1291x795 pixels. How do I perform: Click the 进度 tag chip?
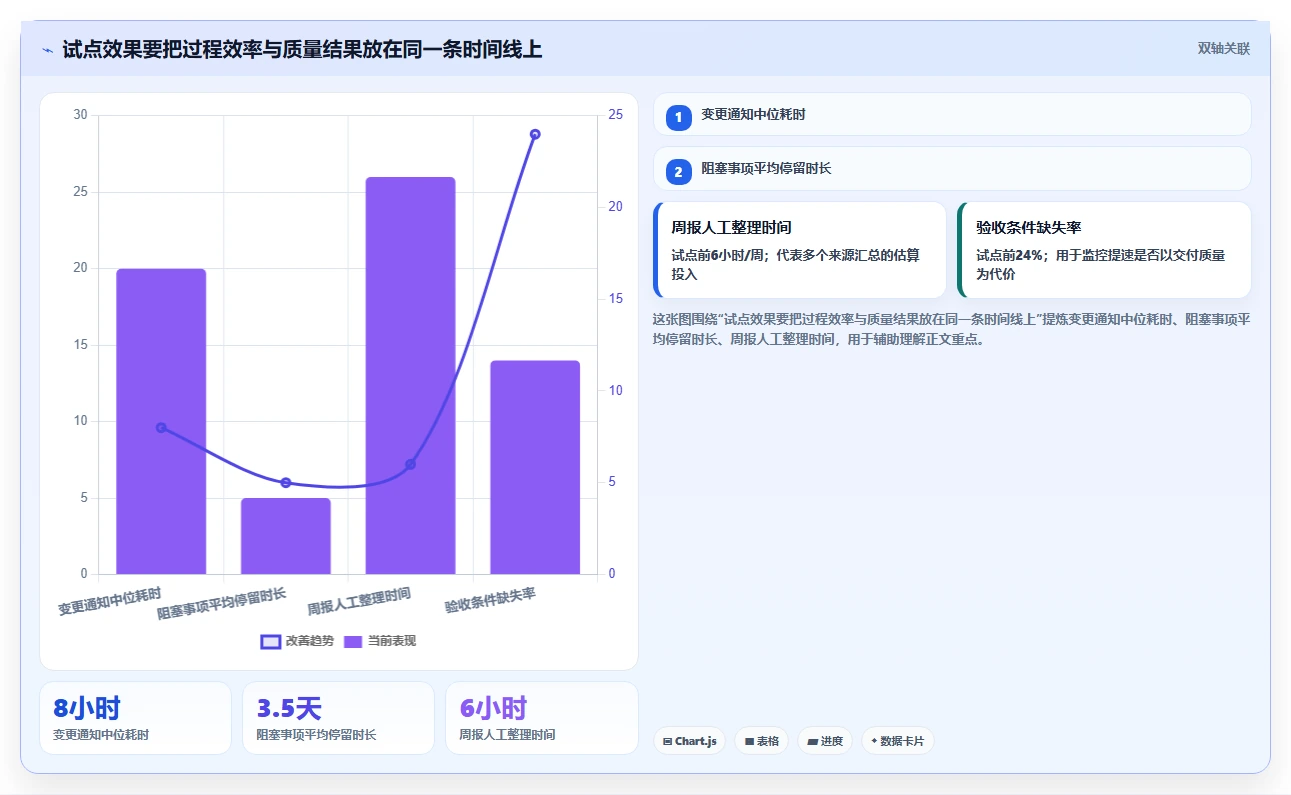coord(825,741)
